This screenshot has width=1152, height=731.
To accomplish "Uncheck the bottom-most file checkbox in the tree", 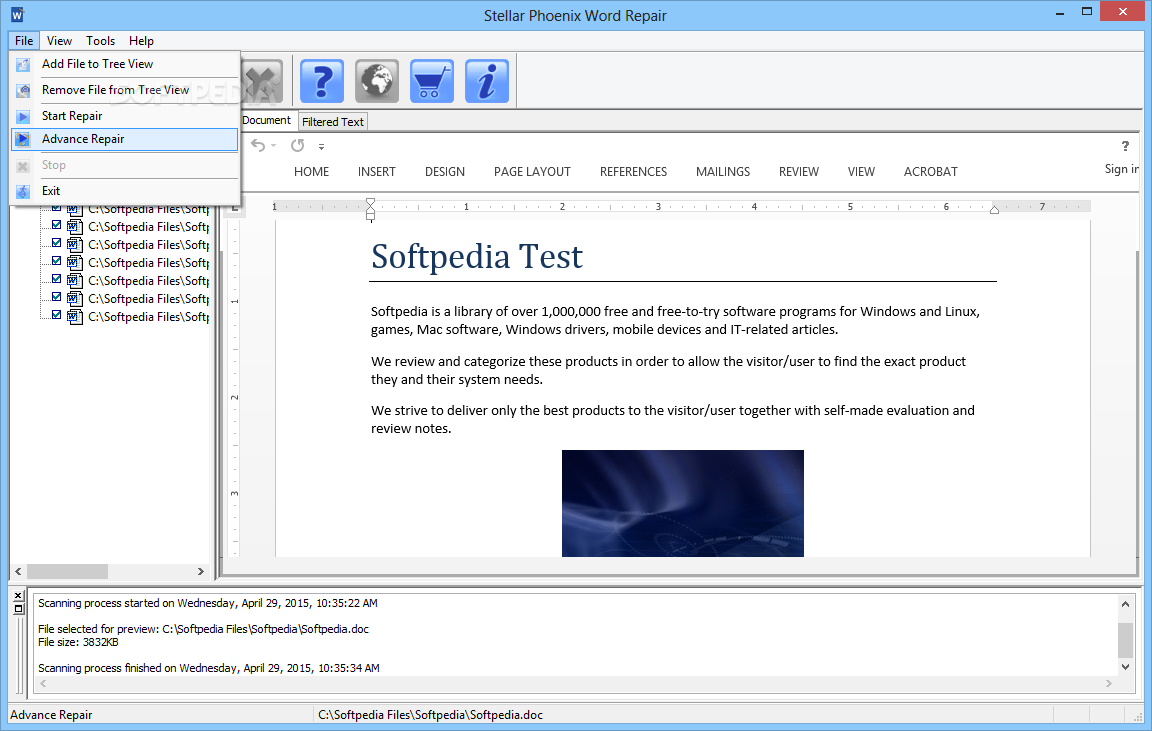I will click(57, 315).
